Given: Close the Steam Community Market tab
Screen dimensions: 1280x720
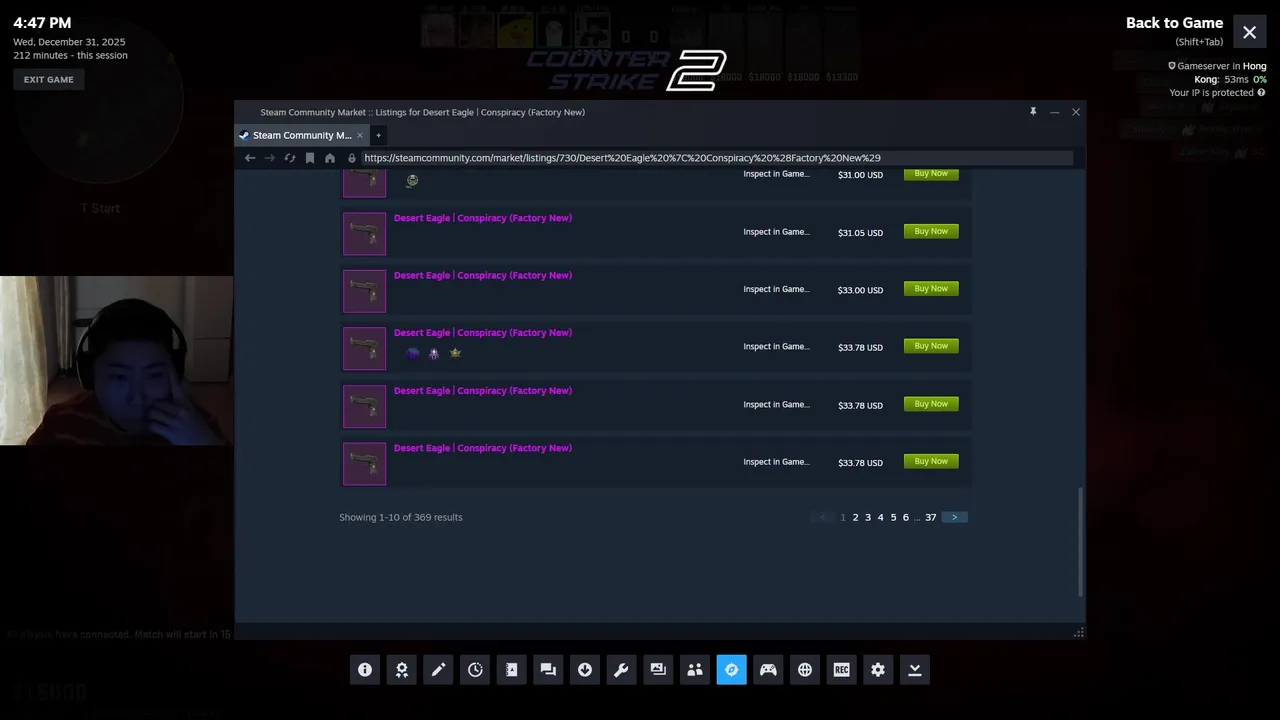Looking at the screenshot, I should pyautogui.click(x=360, y=135).
